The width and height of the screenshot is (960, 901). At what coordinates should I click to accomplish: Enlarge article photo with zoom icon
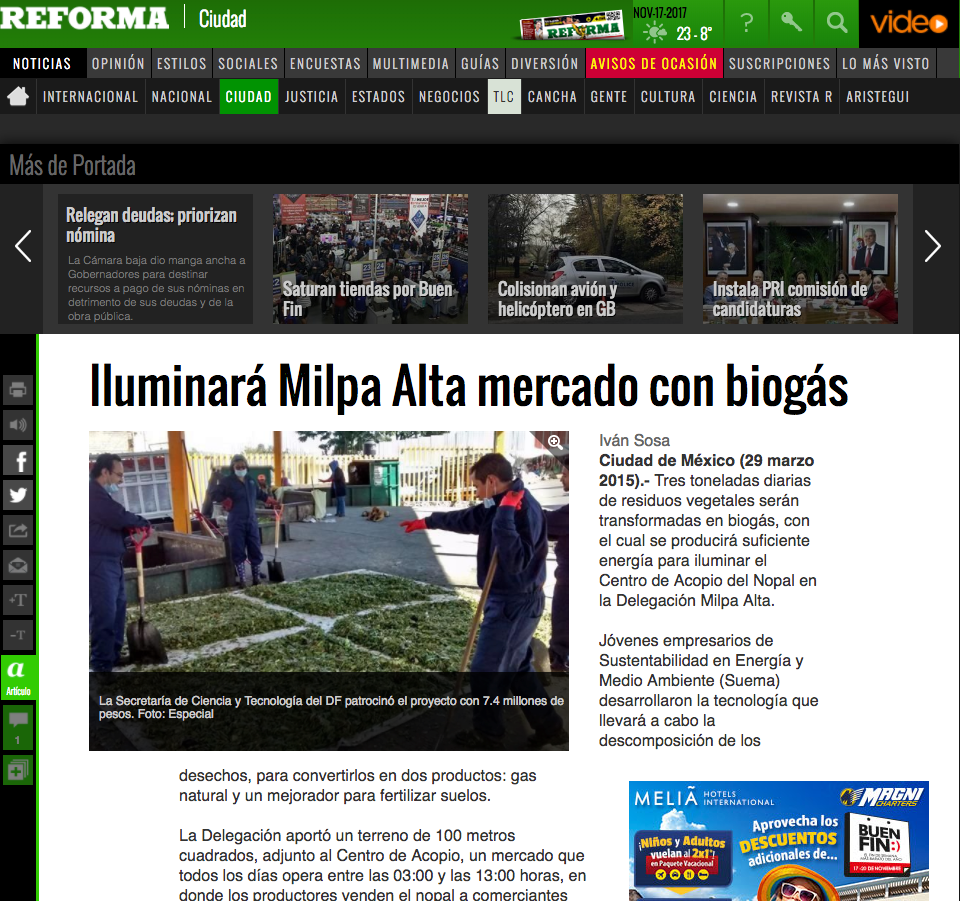(554, 442)
